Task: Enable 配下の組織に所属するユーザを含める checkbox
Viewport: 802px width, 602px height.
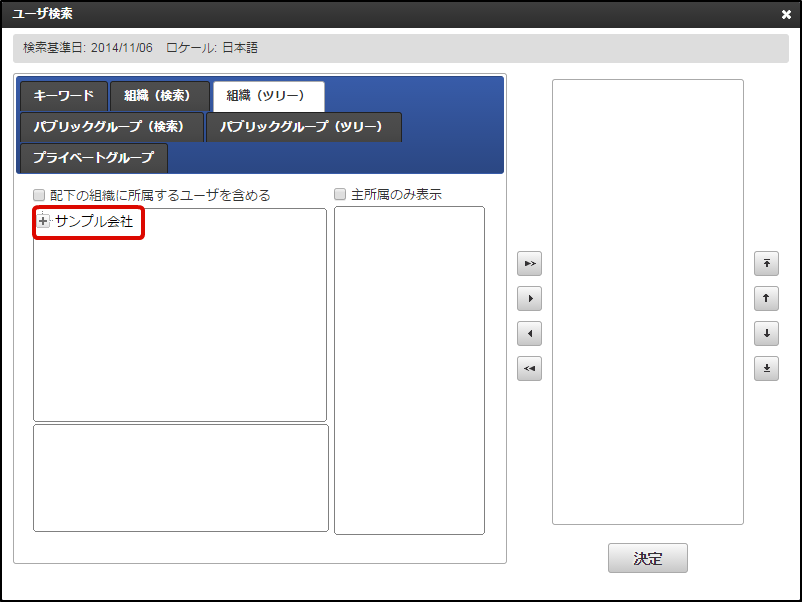Action: [x=39, y=195]
